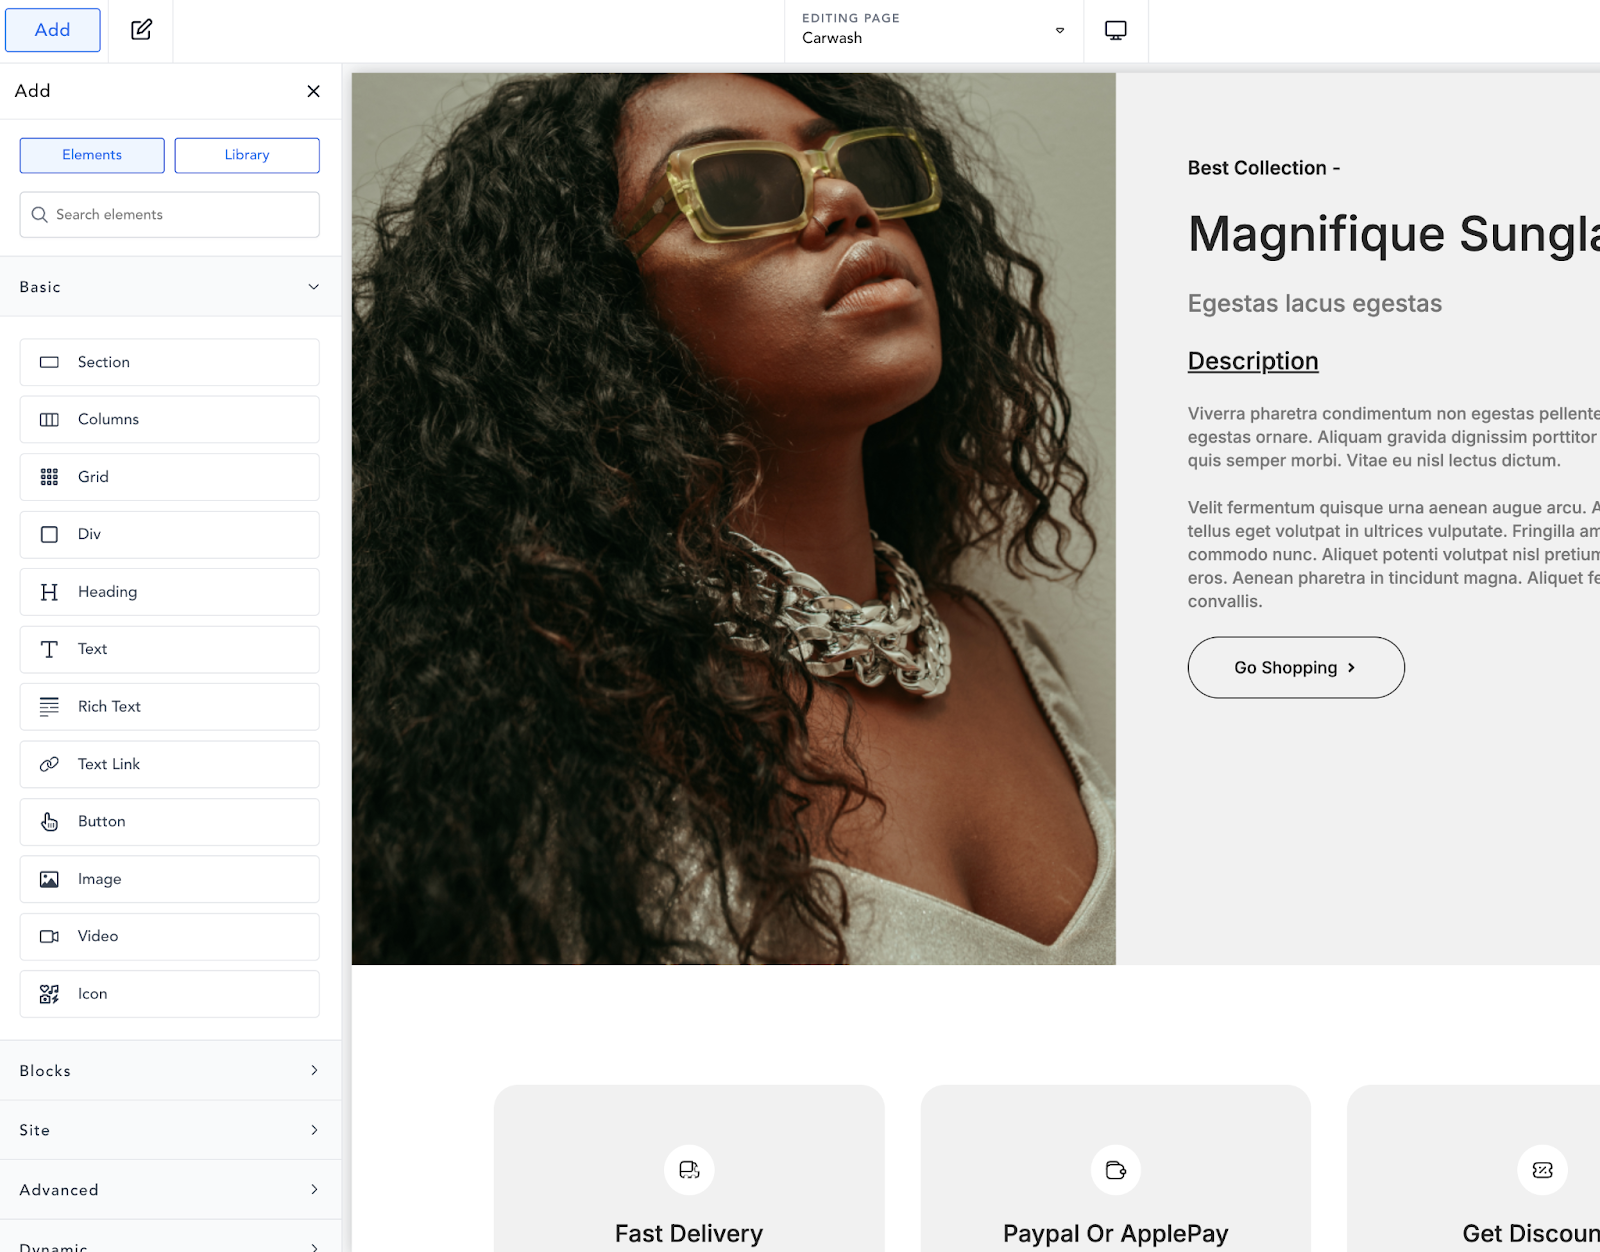Add a Rich Text element
This screenshot has width=1600, height=1252.
pos(169,707)
